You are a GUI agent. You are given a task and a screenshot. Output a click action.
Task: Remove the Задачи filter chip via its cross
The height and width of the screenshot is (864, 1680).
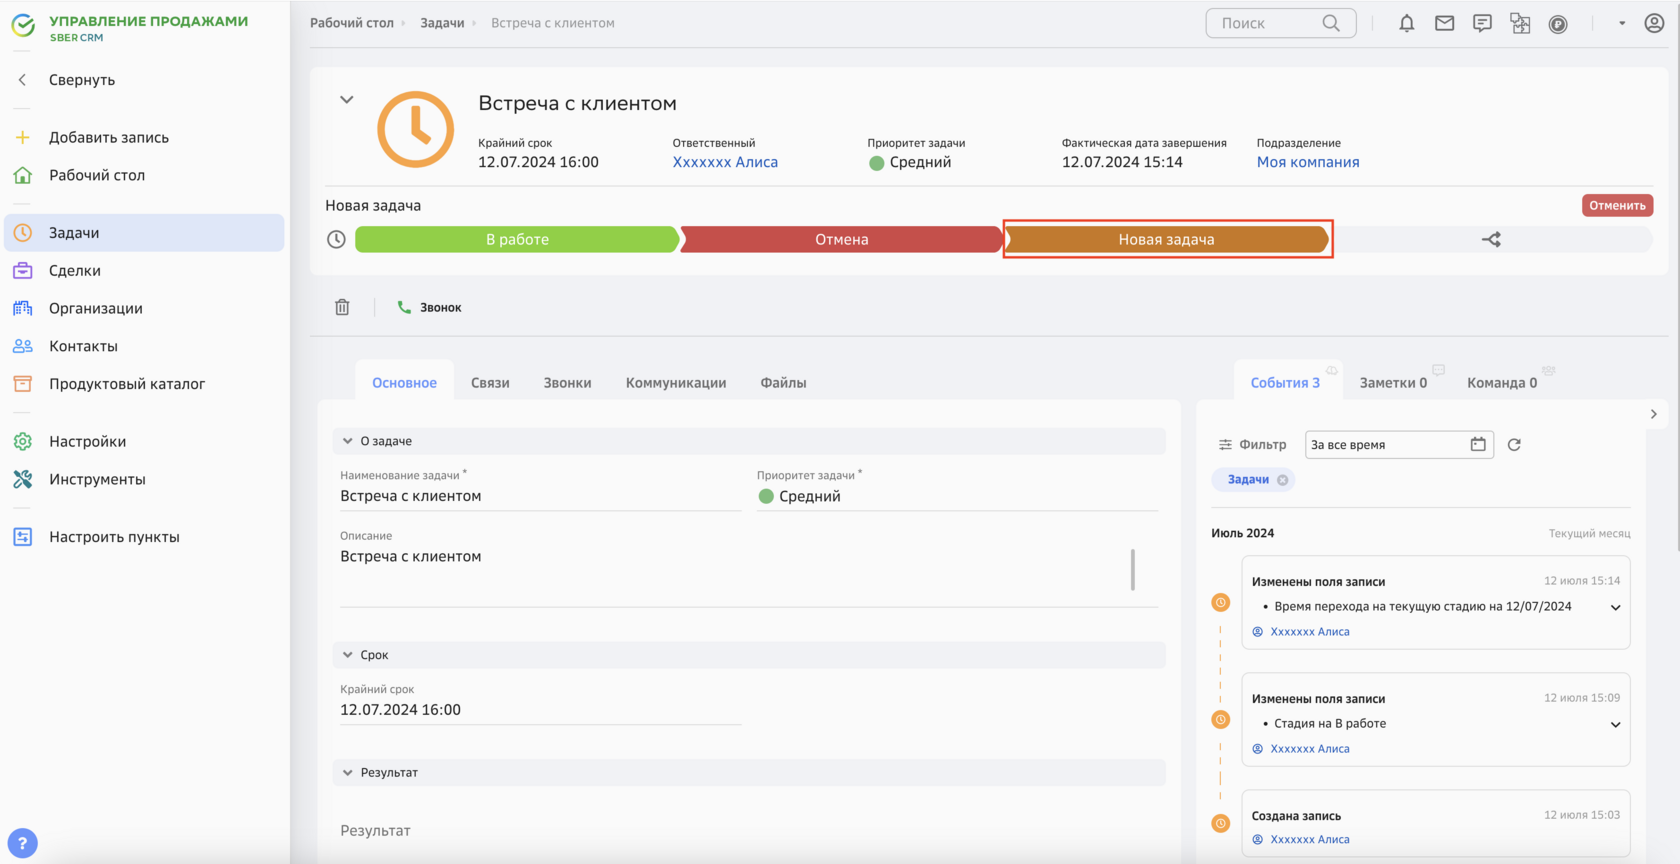[1283, 480]
